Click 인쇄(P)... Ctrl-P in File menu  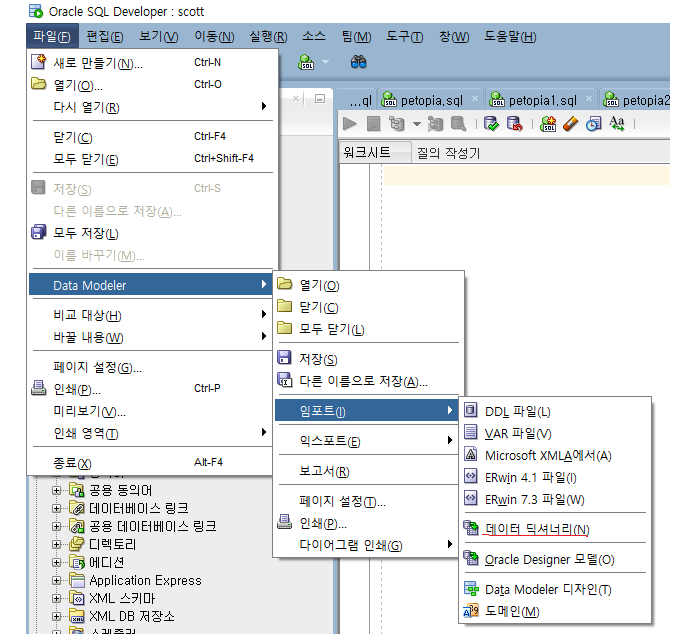[x=152, y=389]
